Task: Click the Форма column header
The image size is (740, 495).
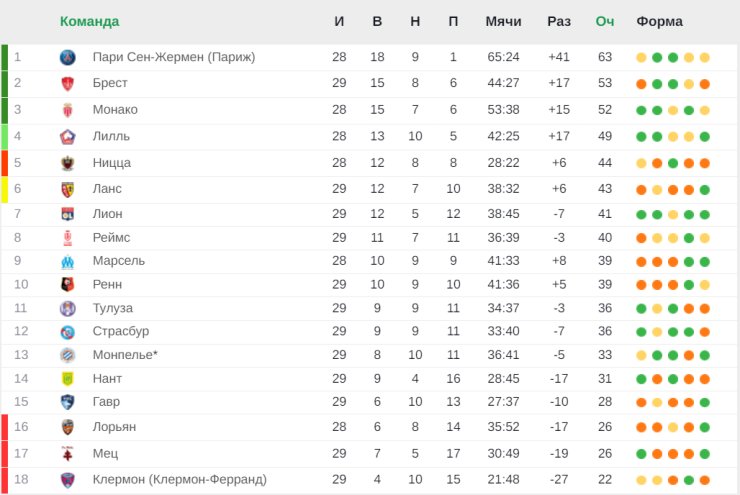Action: [659, 21]
